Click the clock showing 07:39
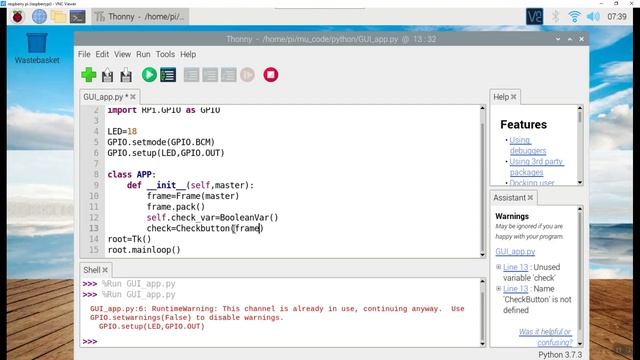 click(x=617, y=17)
